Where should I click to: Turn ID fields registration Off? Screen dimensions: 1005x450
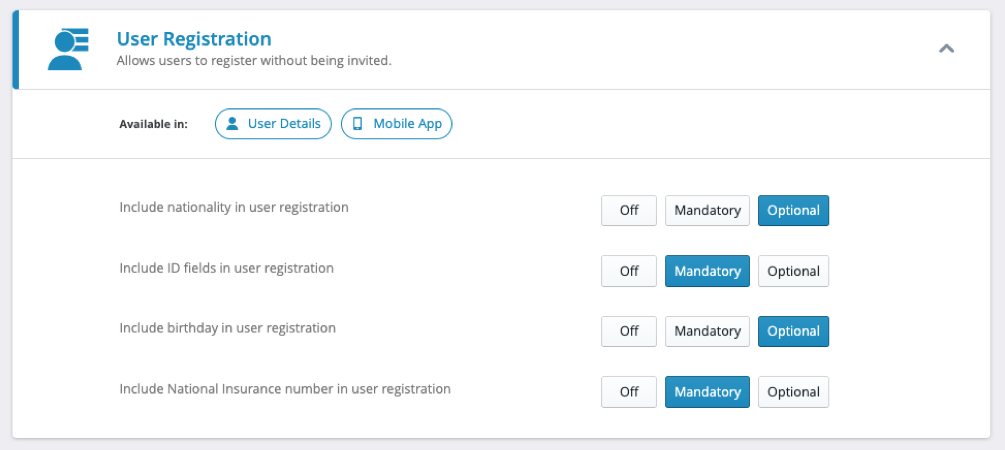(629, 271)
